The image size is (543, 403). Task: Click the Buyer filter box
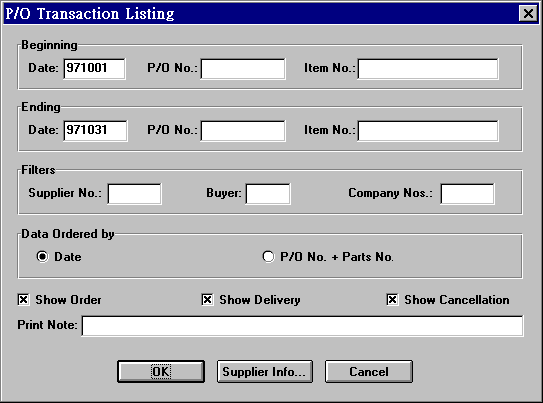point(268,194)
